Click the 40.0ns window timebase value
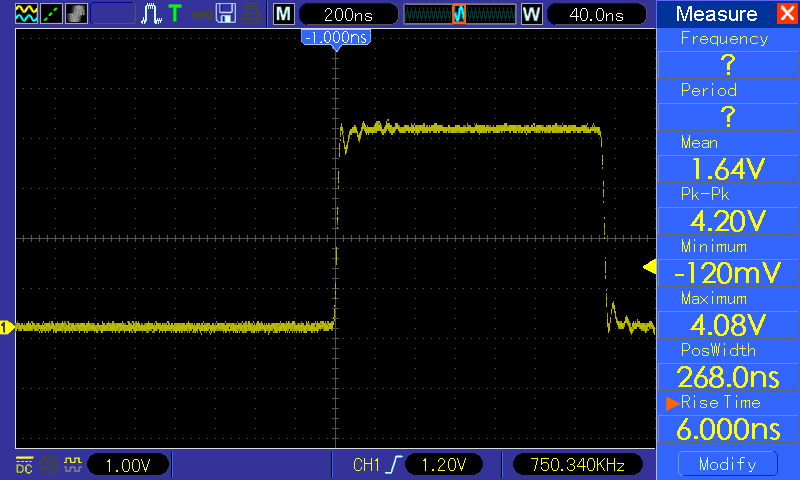 click(596, 14)
